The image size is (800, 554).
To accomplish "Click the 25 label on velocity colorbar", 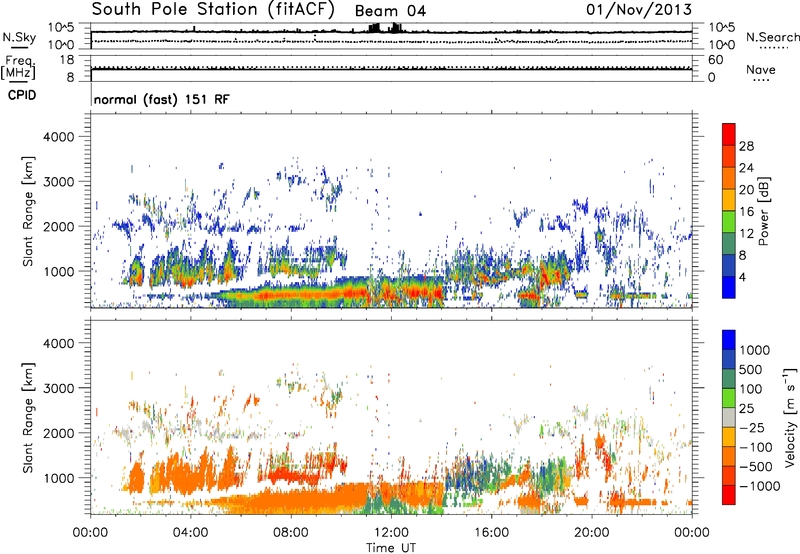I will (x=747, y=408).
